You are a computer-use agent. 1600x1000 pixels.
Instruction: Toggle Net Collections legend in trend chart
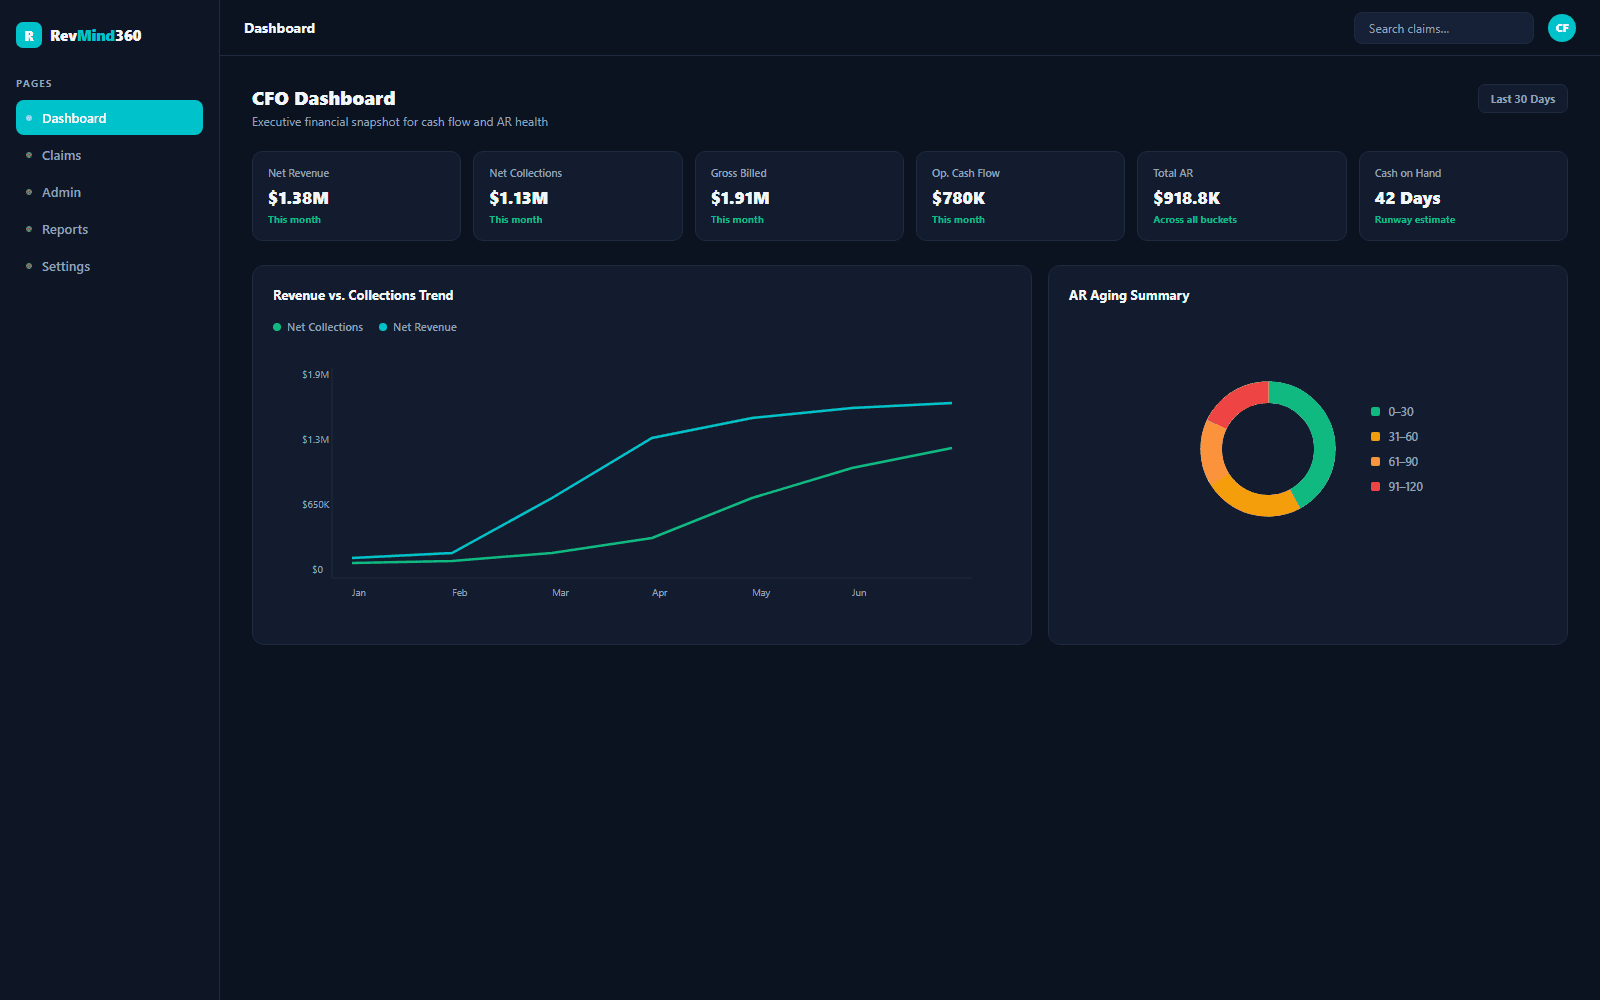(318, 327)
